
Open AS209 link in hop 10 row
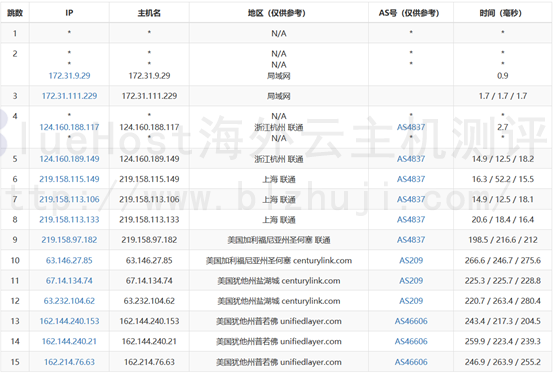click(411, 260)
